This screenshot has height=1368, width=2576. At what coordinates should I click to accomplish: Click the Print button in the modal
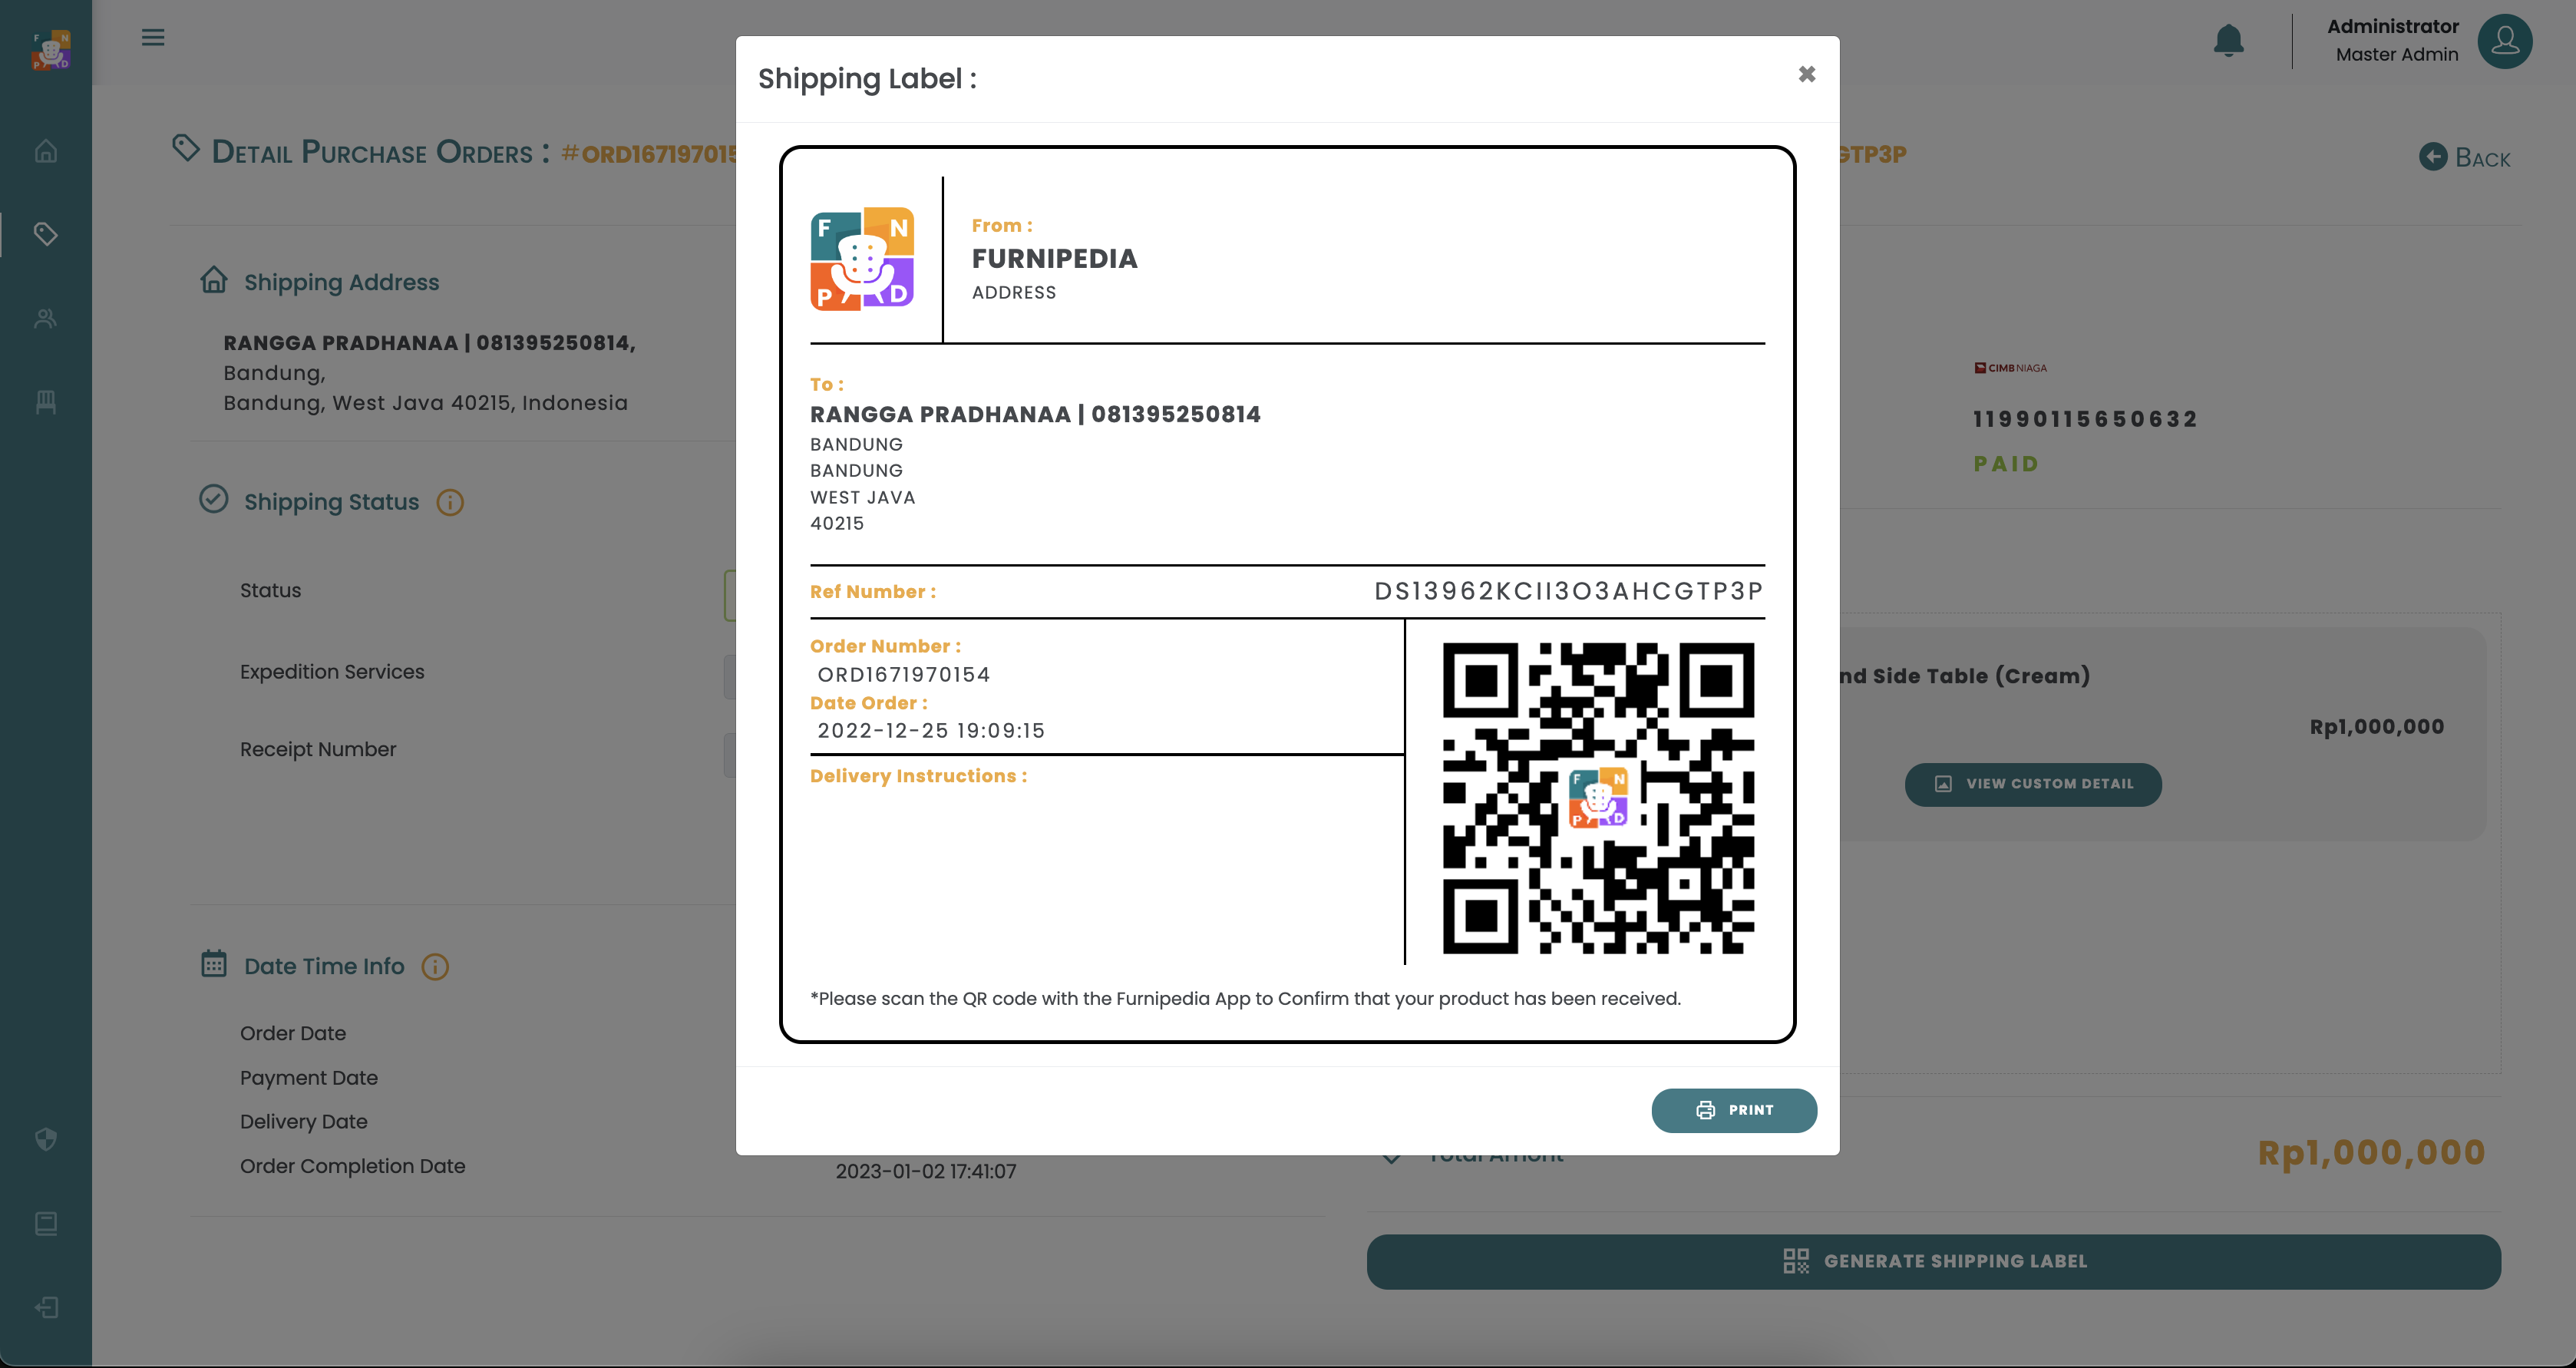(1733, 1110)
